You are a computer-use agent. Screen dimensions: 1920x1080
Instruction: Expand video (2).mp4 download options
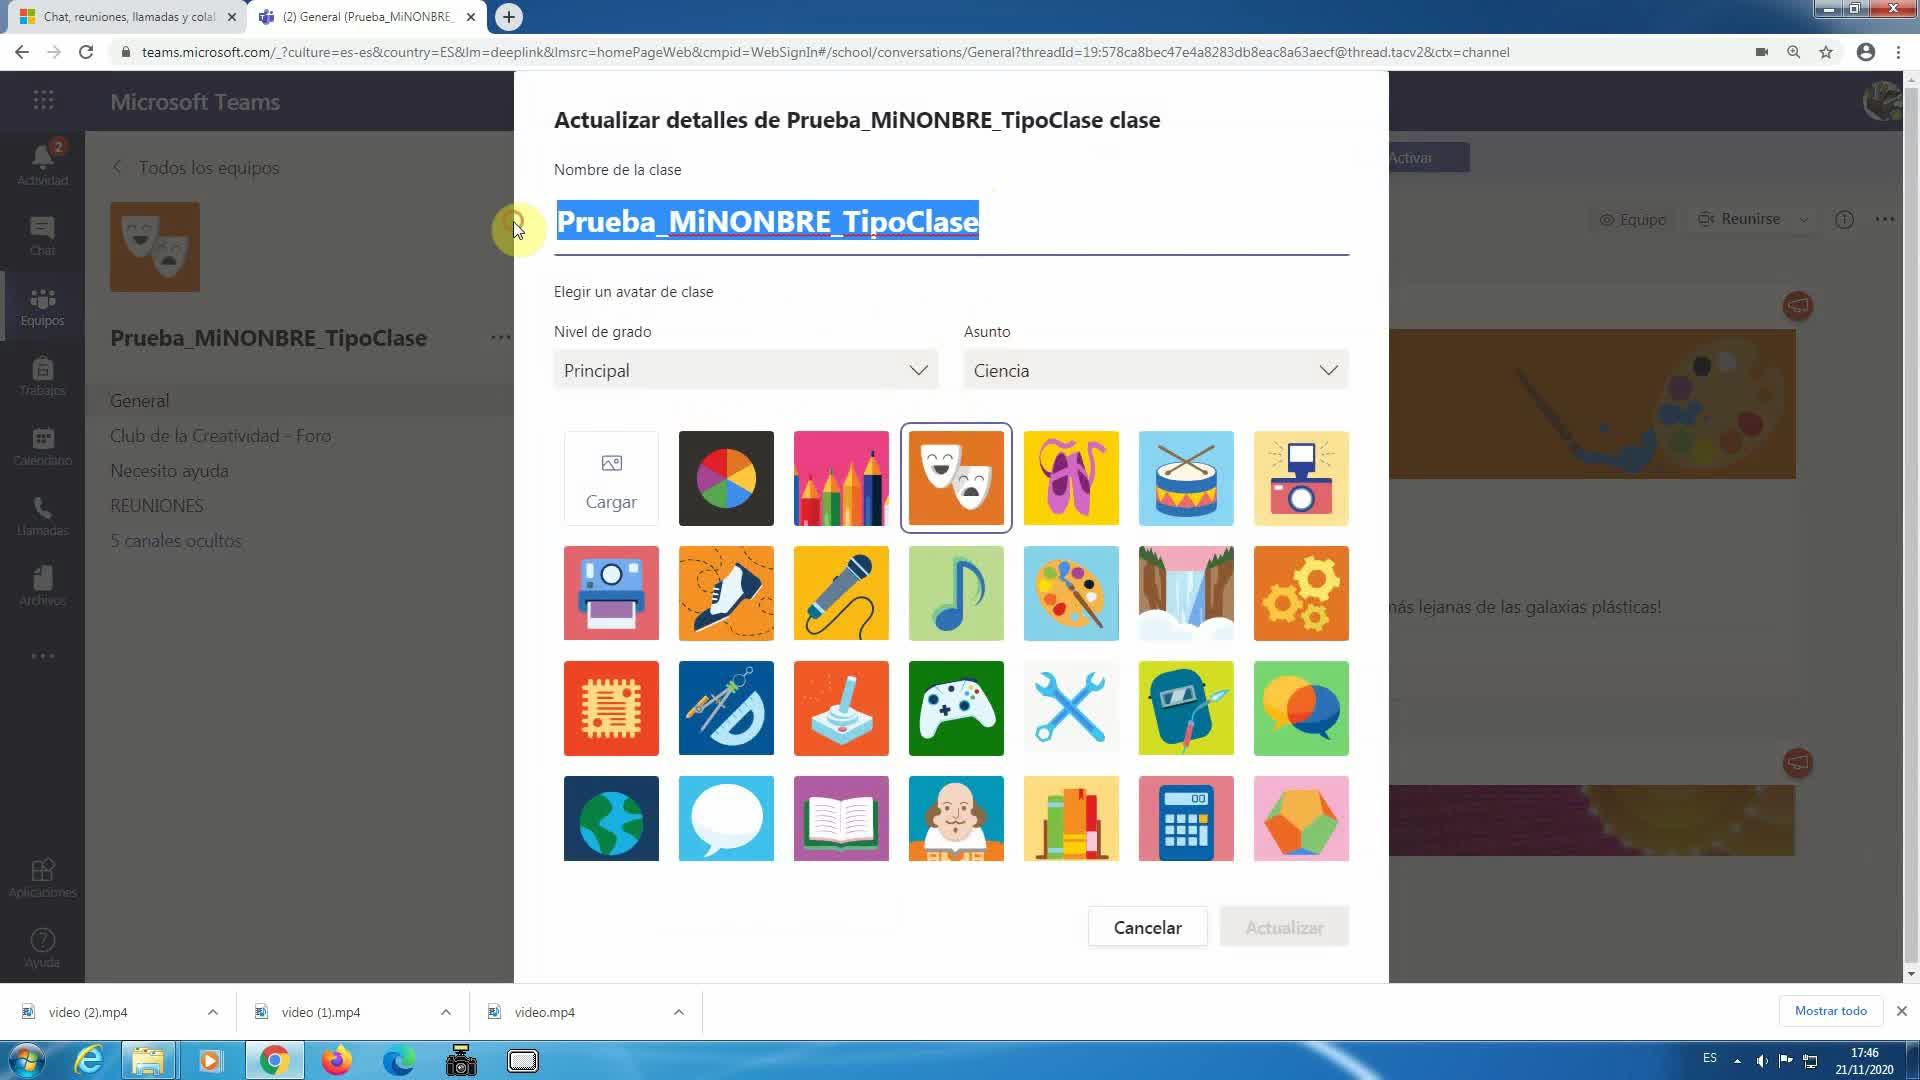(213, 1012)
